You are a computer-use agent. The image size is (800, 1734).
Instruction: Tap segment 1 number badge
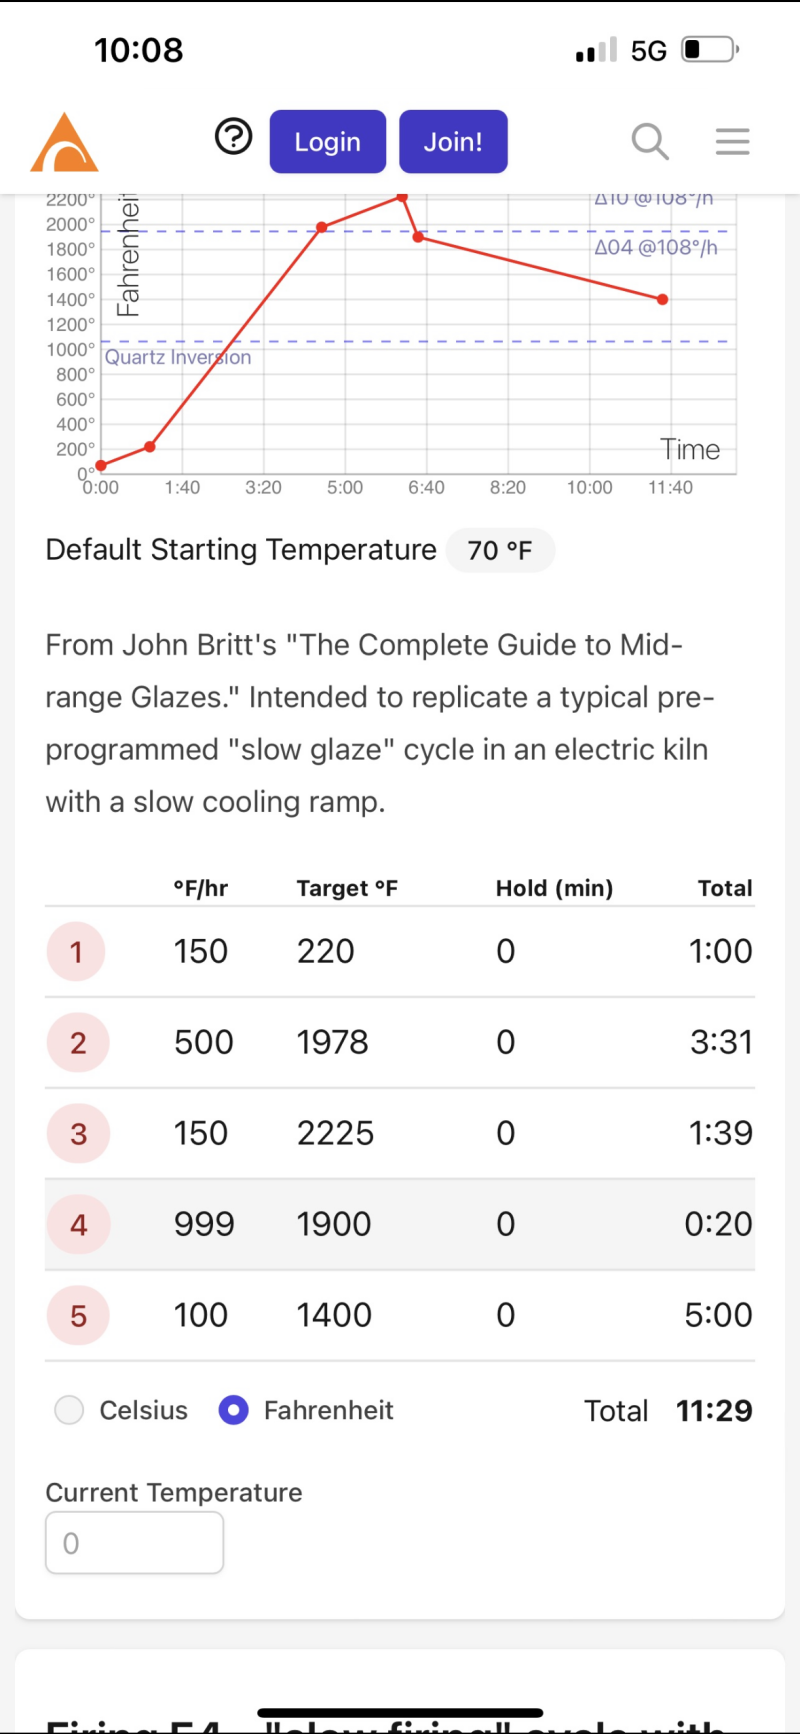76,952
